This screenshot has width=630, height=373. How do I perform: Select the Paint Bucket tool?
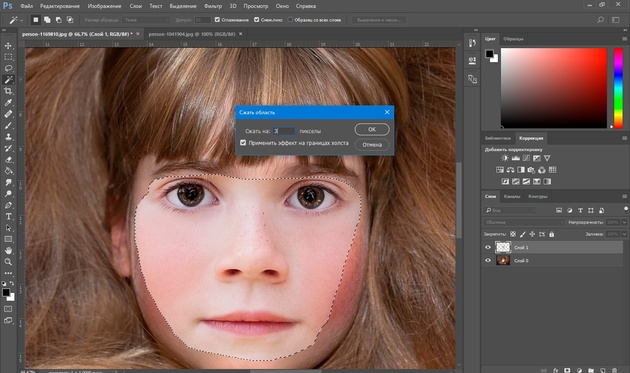(8, 171)
